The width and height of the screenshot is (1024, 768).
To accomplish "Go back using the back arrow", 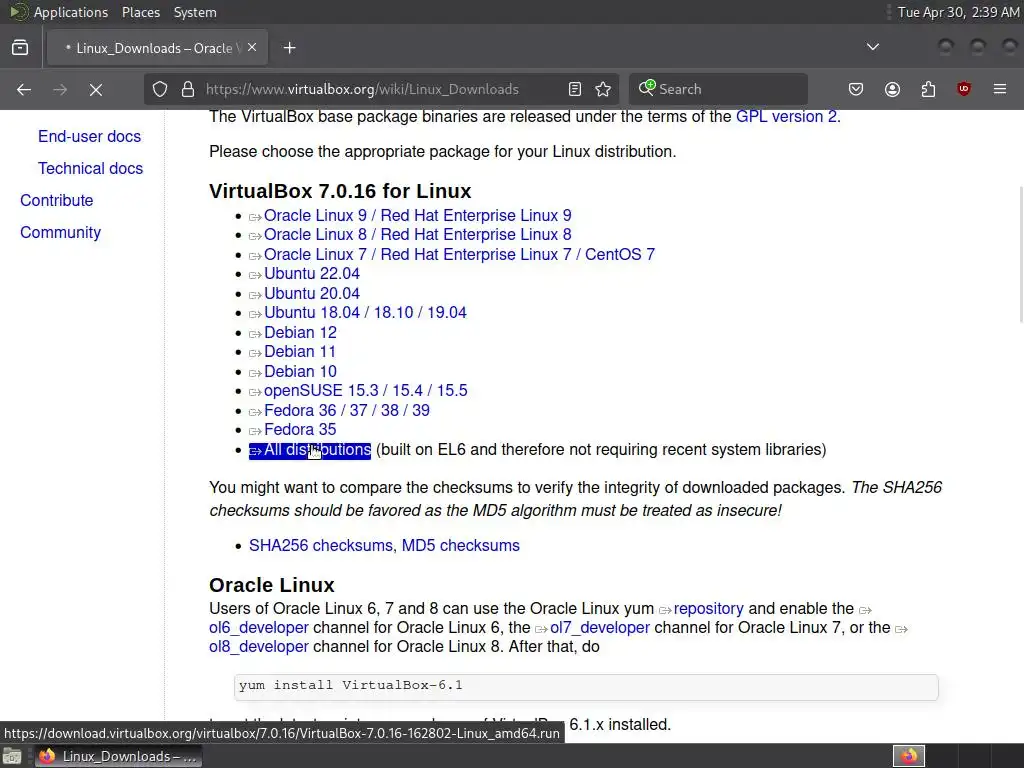I will 24,89.
